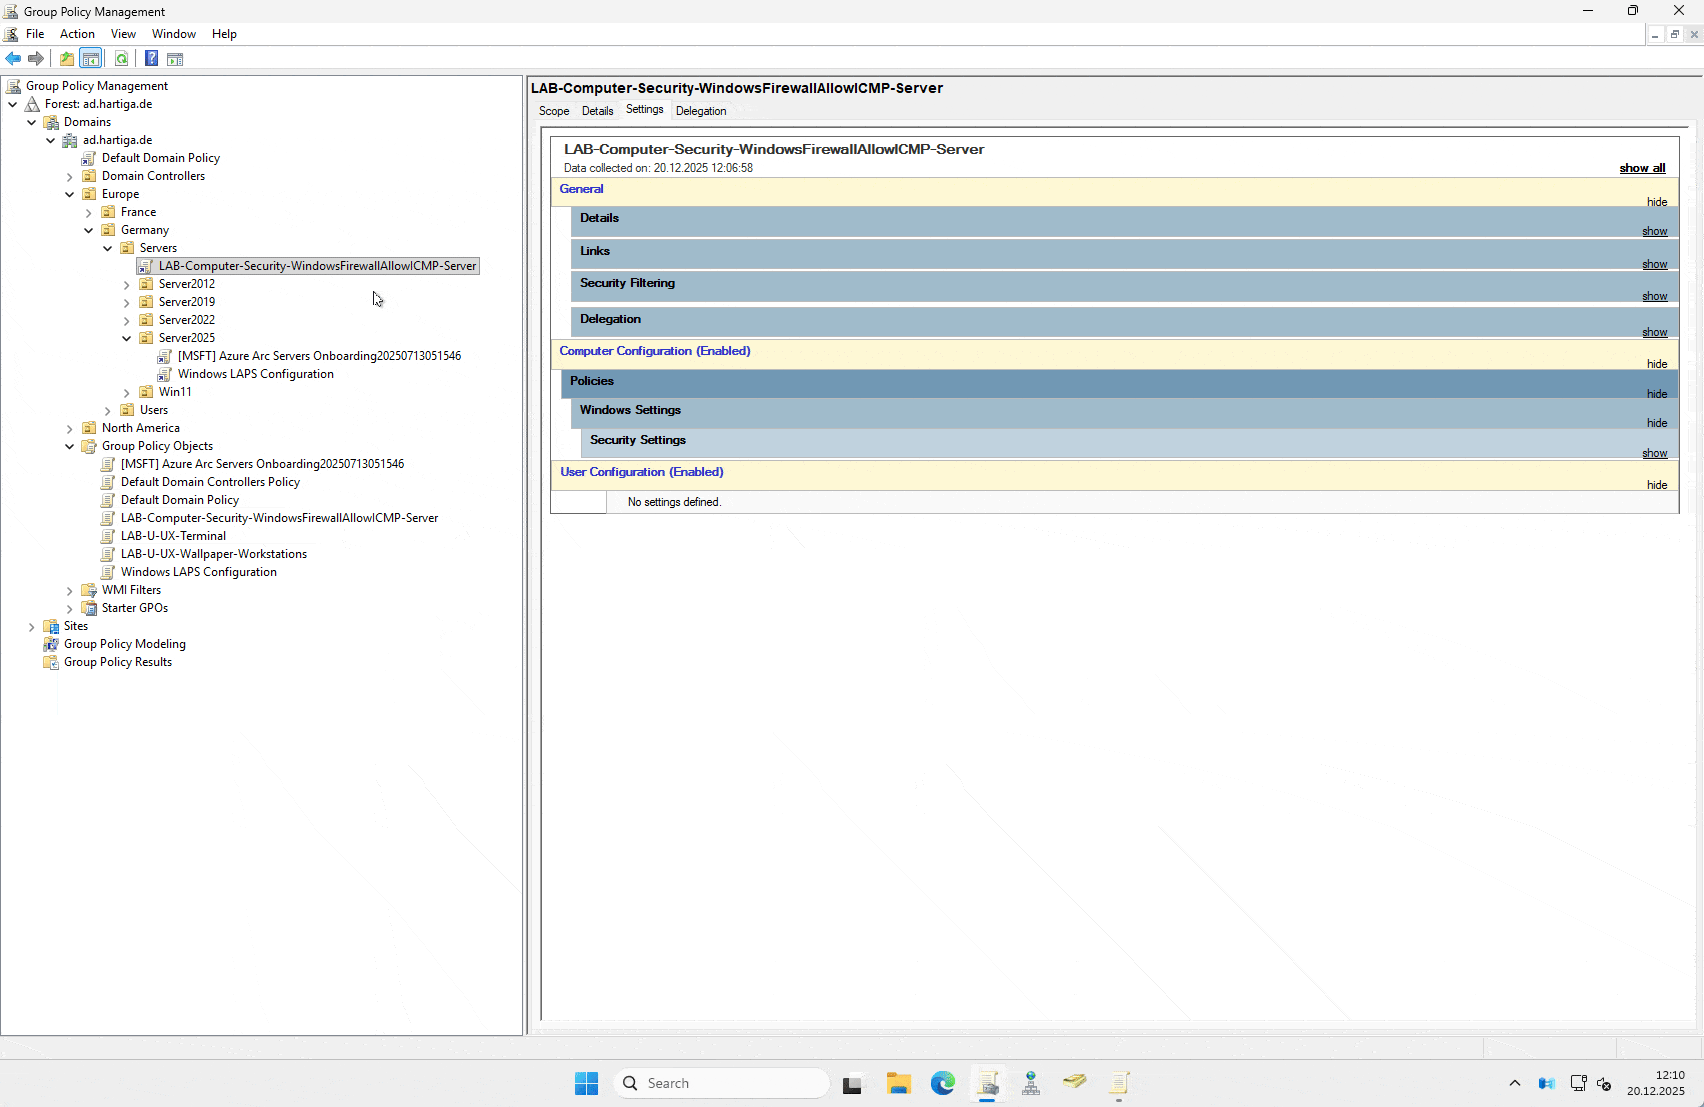Viewport: 1704px width, 1107px height.
Task: Open File Explorer from the taskbar
Action: pos(898,1083)
